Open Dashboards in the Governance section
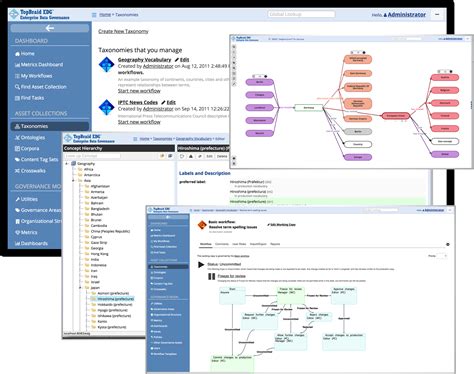 (31, 243)
